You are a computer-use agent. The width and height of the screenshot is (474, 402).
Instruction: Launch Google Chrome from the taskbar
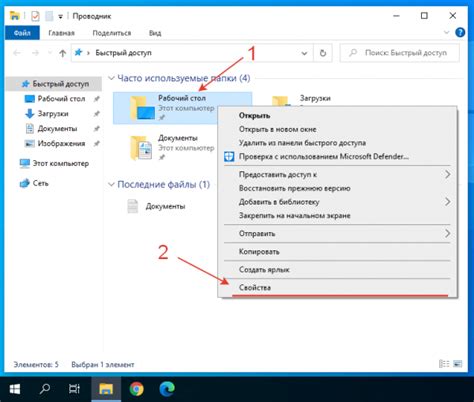136,389
